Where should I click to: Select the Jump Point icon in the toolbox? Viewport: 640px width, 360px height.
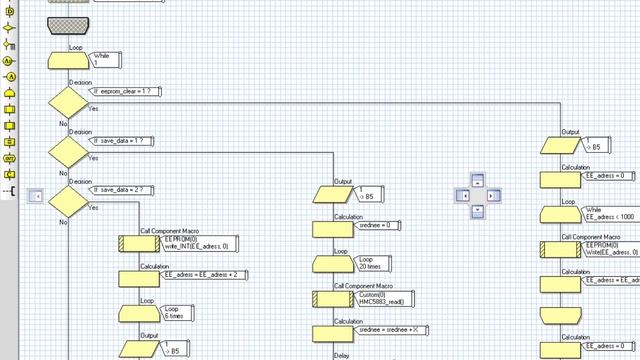coord(10,77)
